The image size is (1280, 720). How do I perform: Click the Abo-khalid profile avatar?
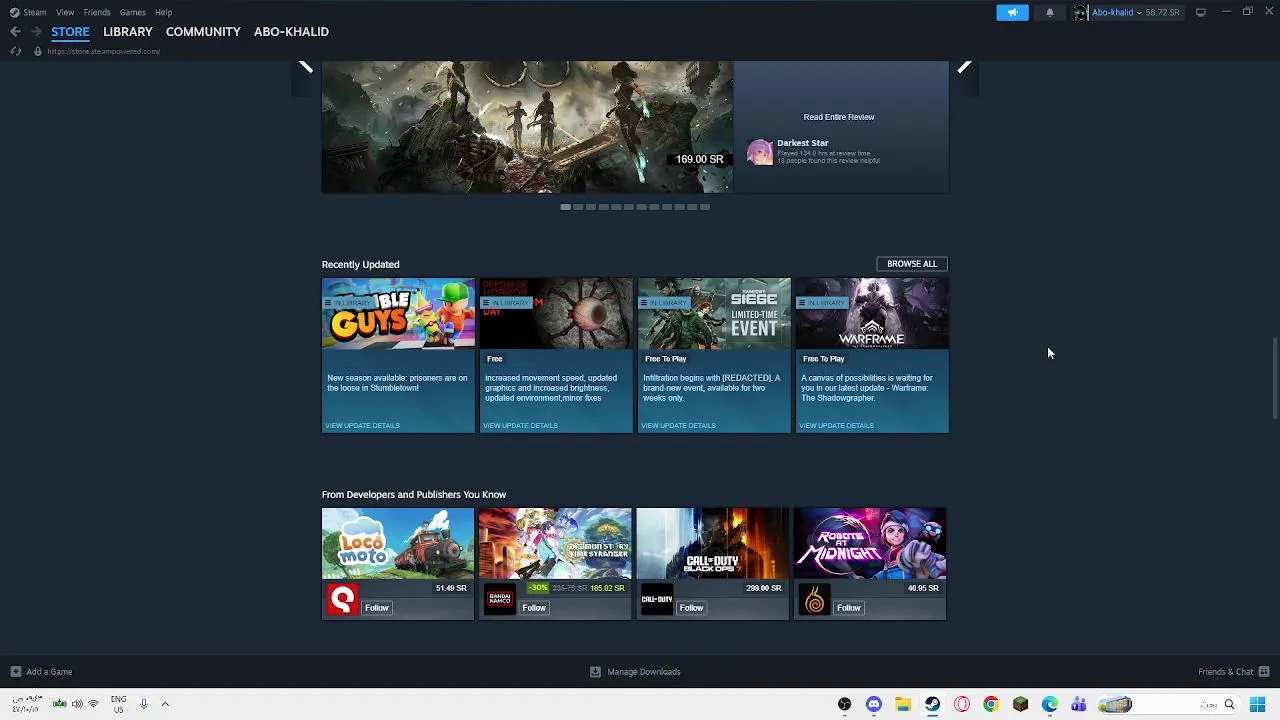tap(1080, 12)
